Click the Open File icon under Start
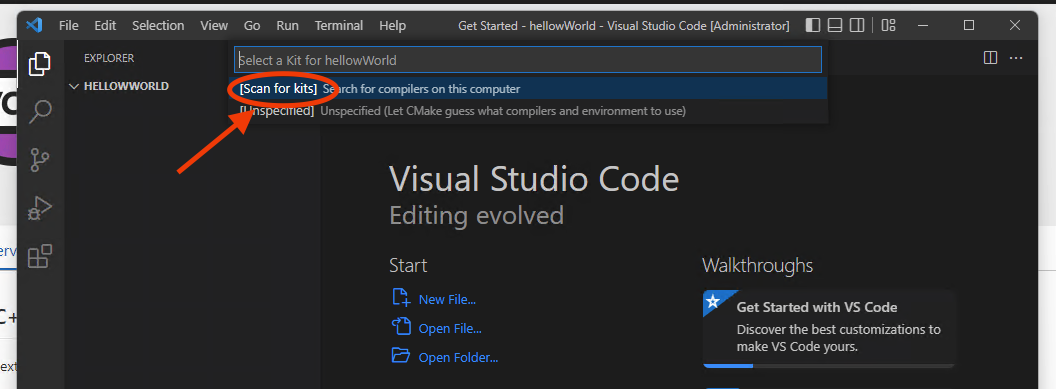Viewport: 1056px width, 389px height. coord(401,327)
